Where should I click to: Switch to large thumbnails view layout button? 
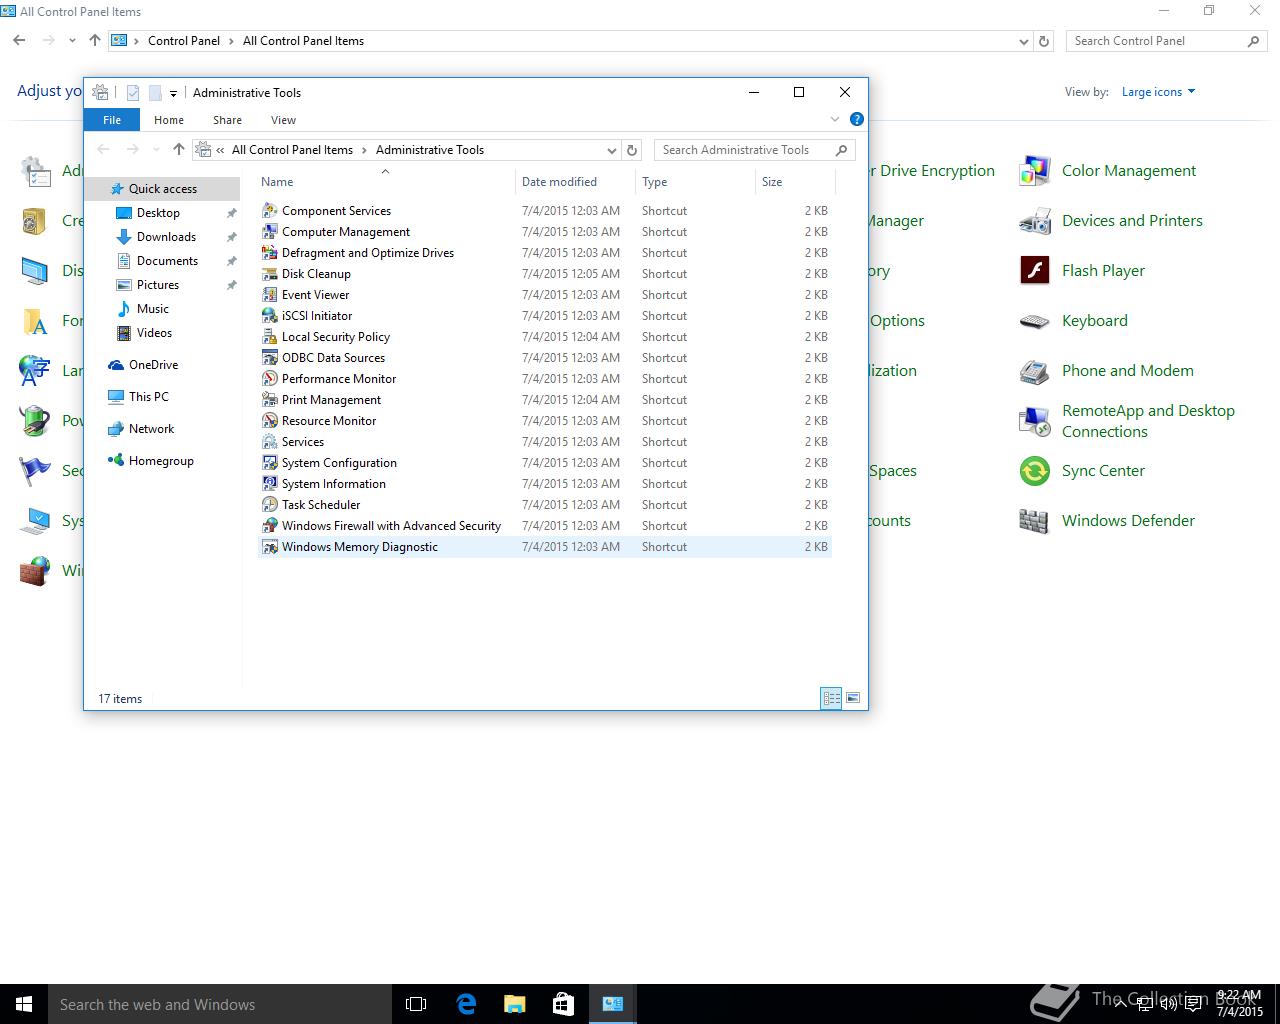click(853, 698)
